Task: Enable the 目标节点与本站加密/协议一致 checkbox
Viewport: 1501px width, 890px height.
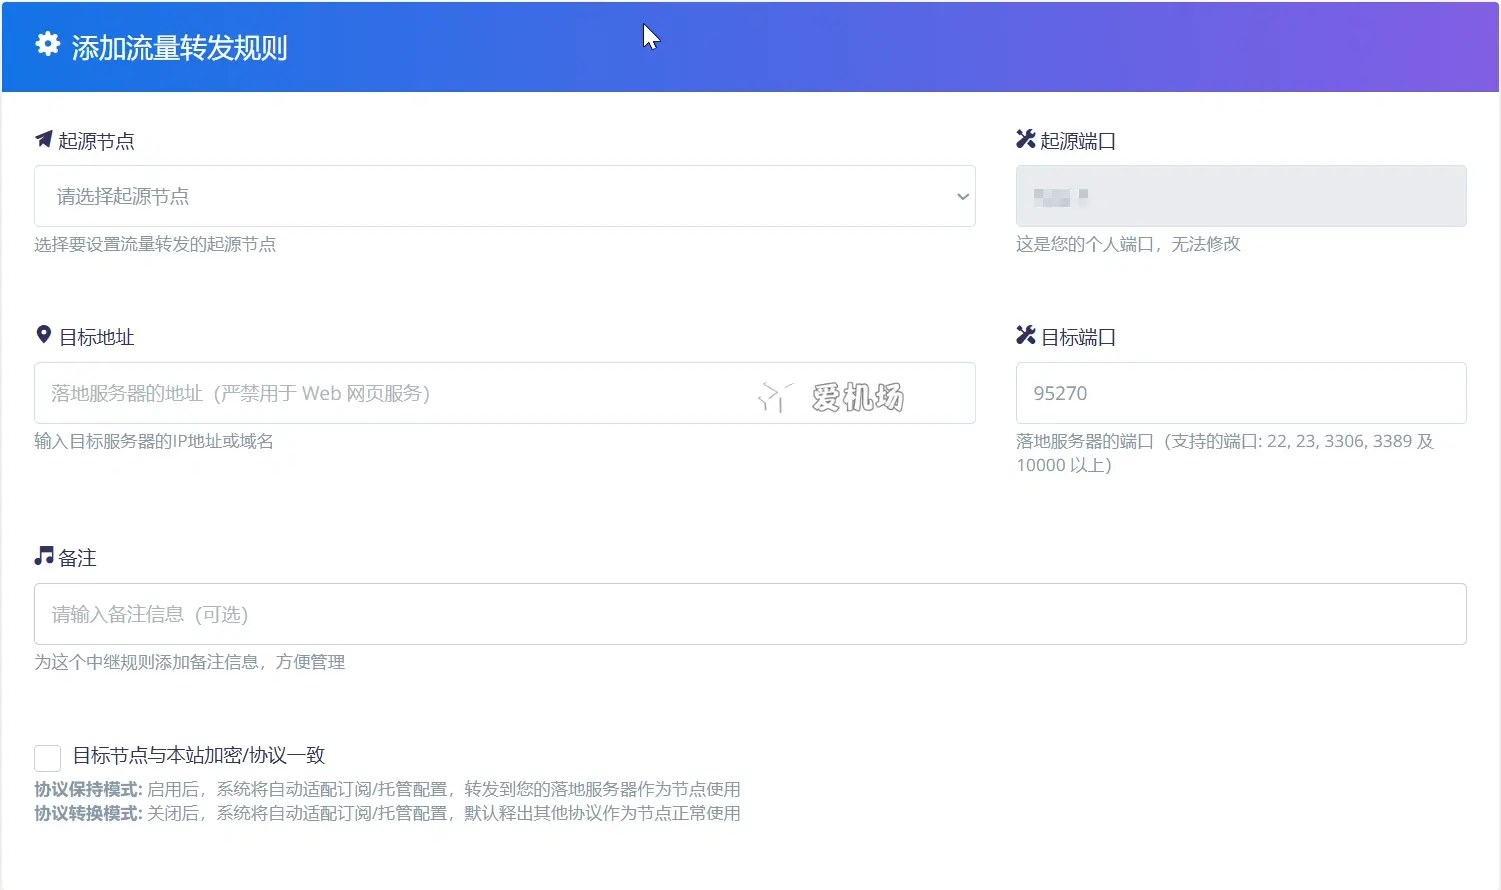Action: 47,757
